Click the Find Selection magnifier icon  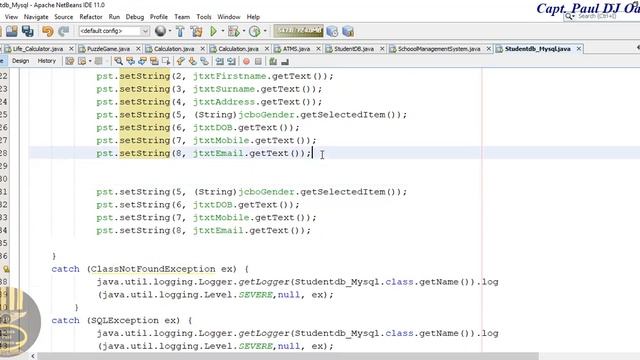coord(118,61)
